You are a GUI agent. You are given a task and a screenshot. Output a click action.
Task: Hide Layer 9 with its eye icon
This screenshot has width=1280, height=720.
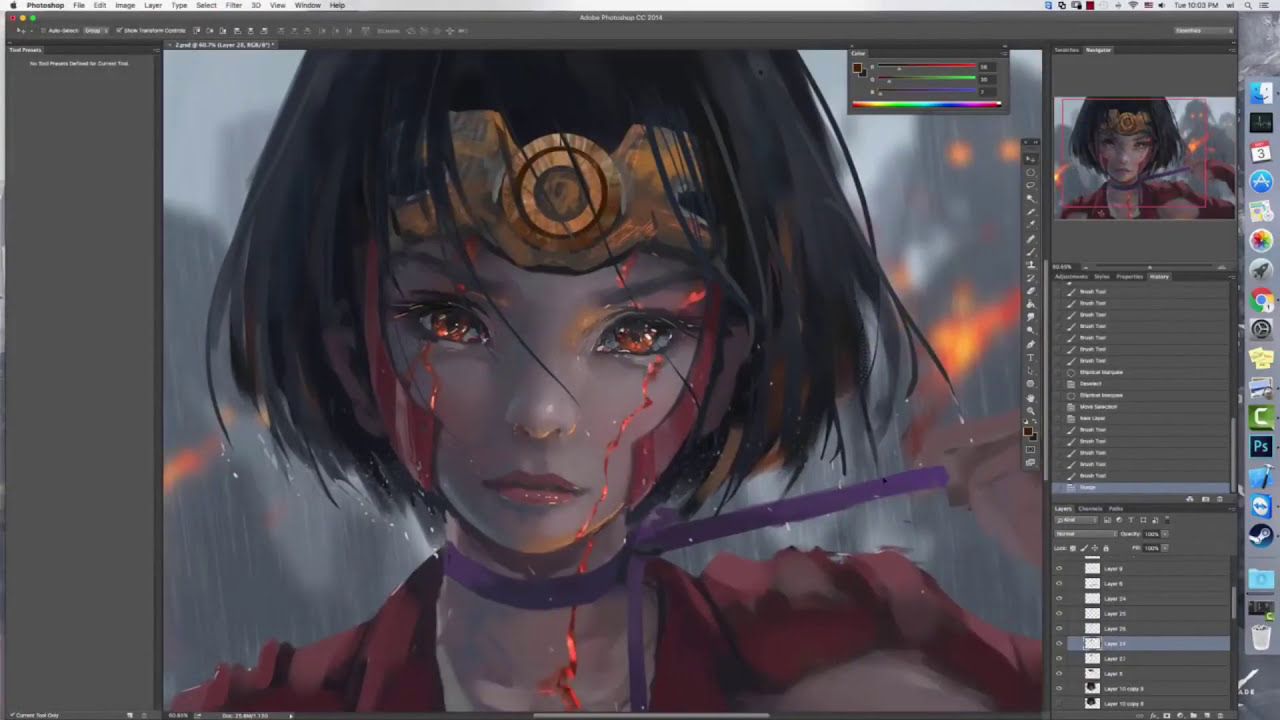(1059, 568)
